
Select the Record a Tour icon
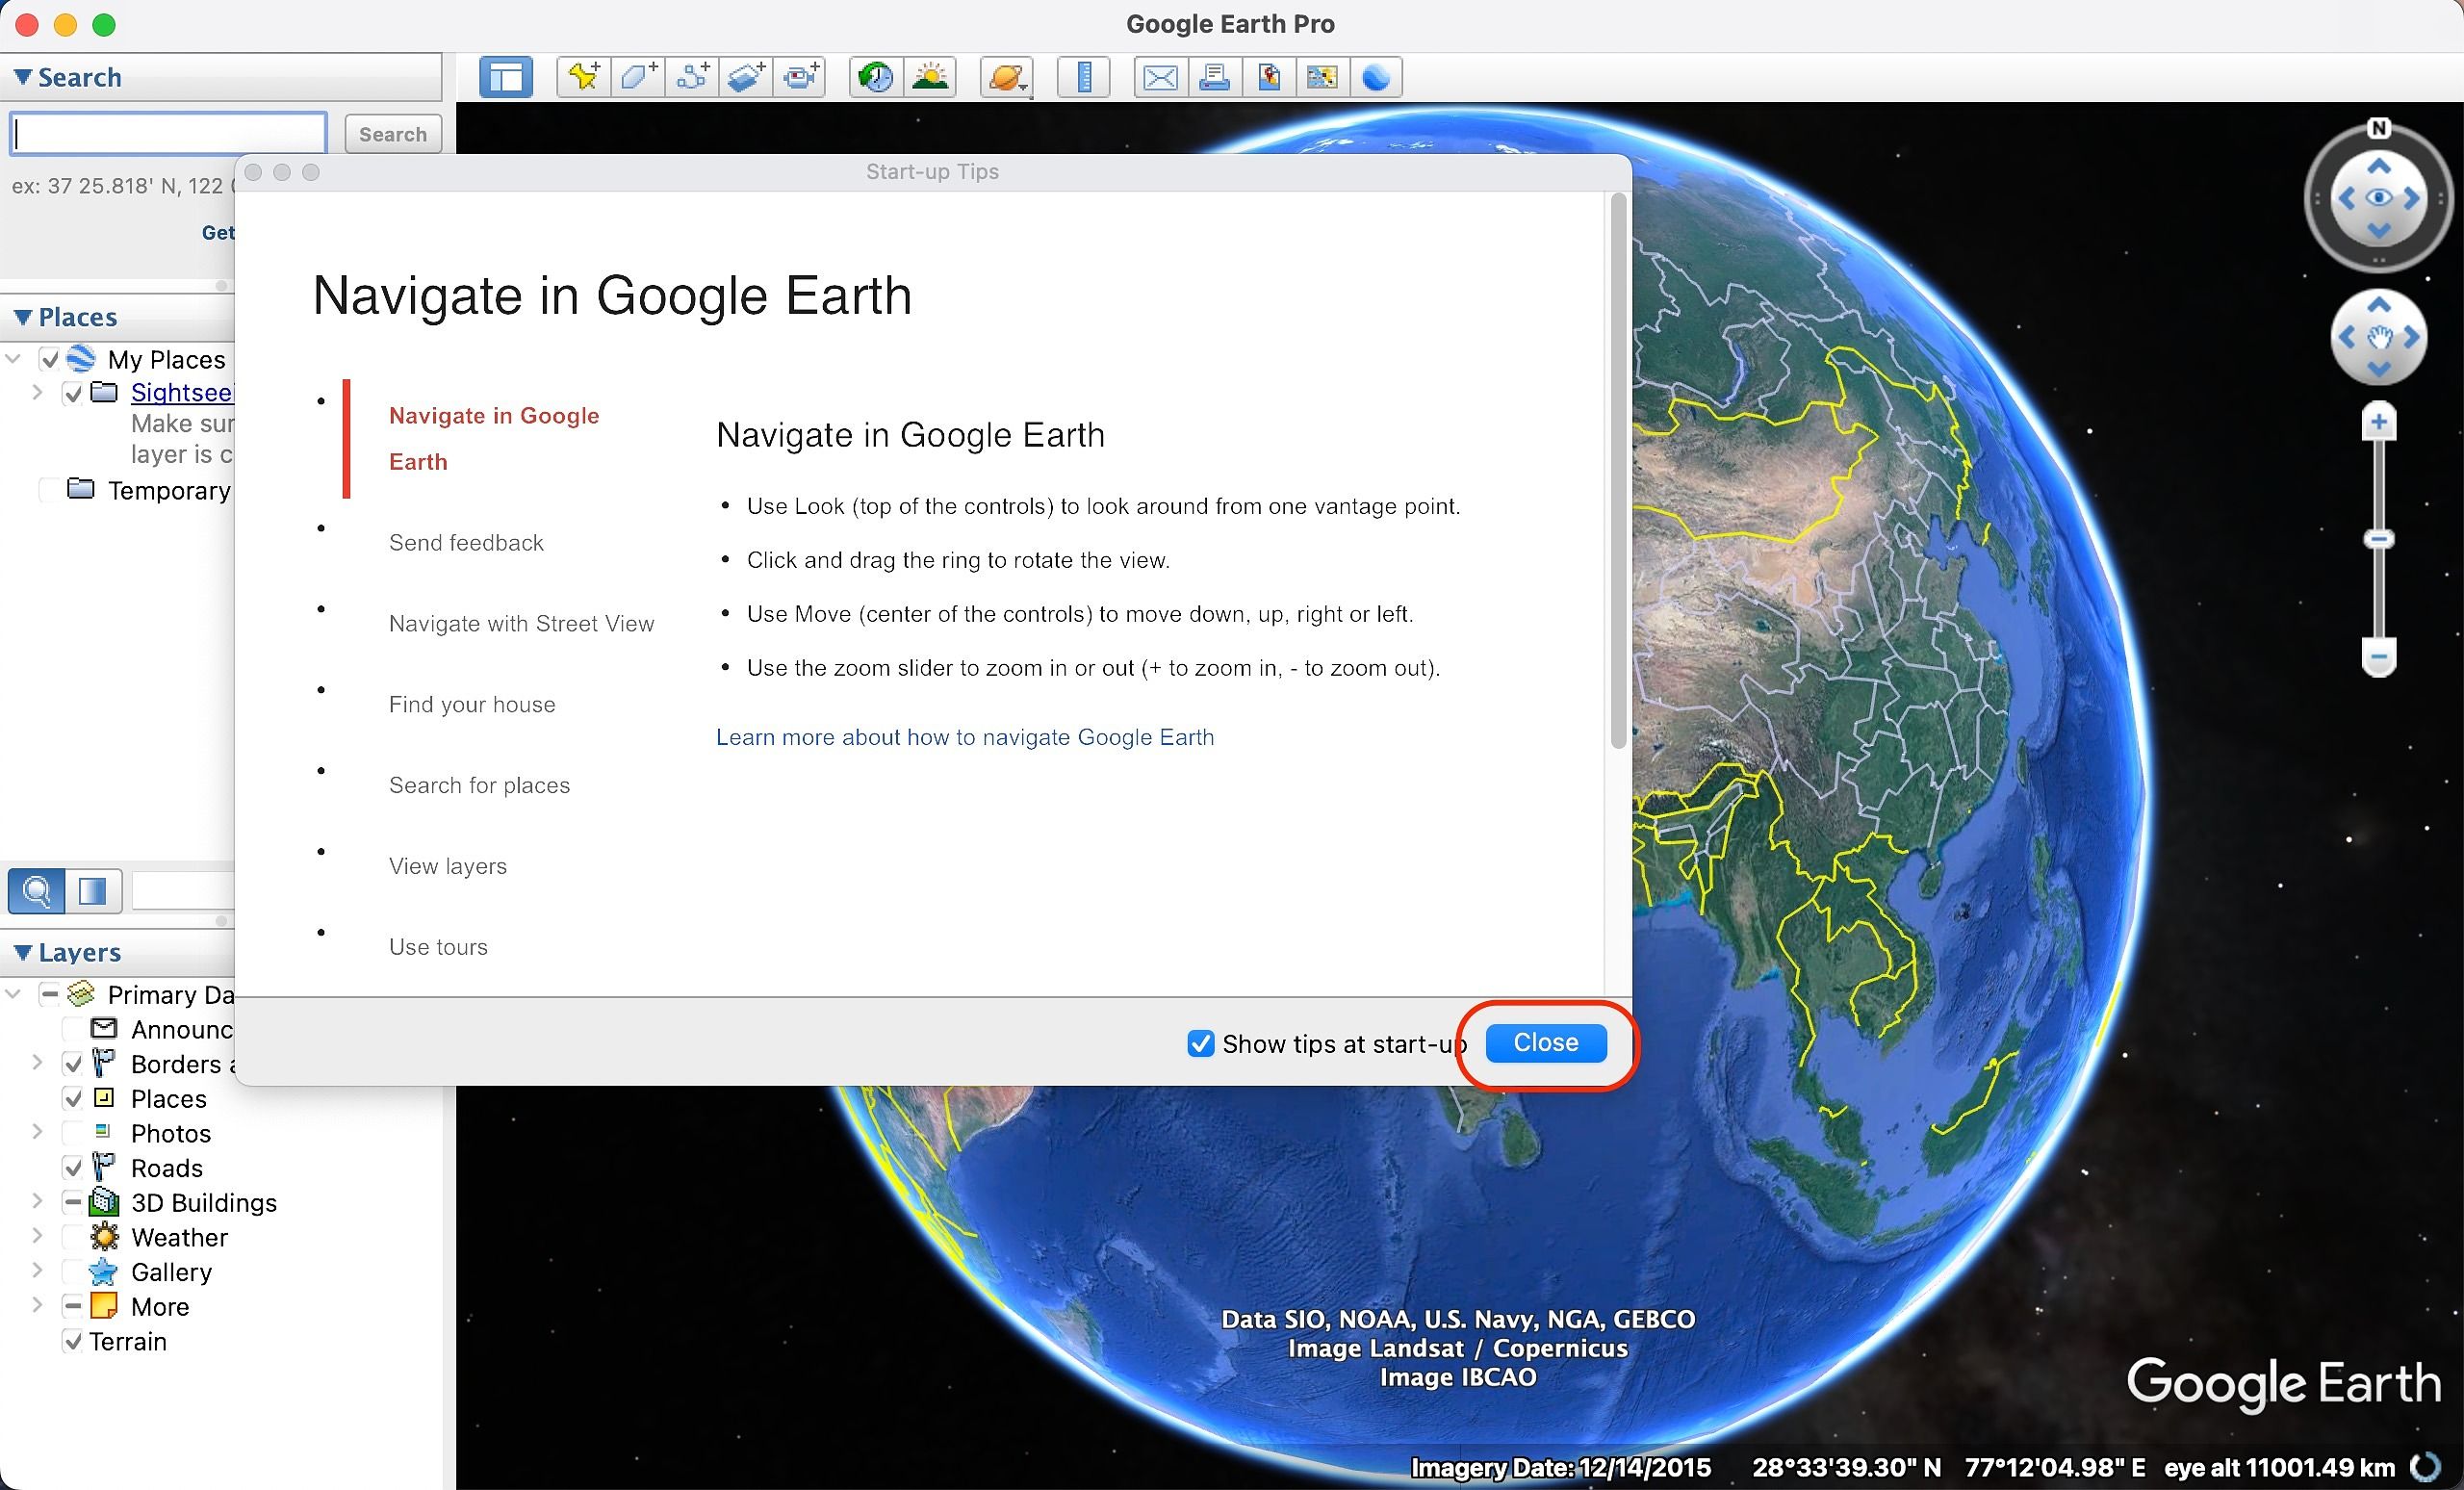pyautogui.click(x=805, y=76)
